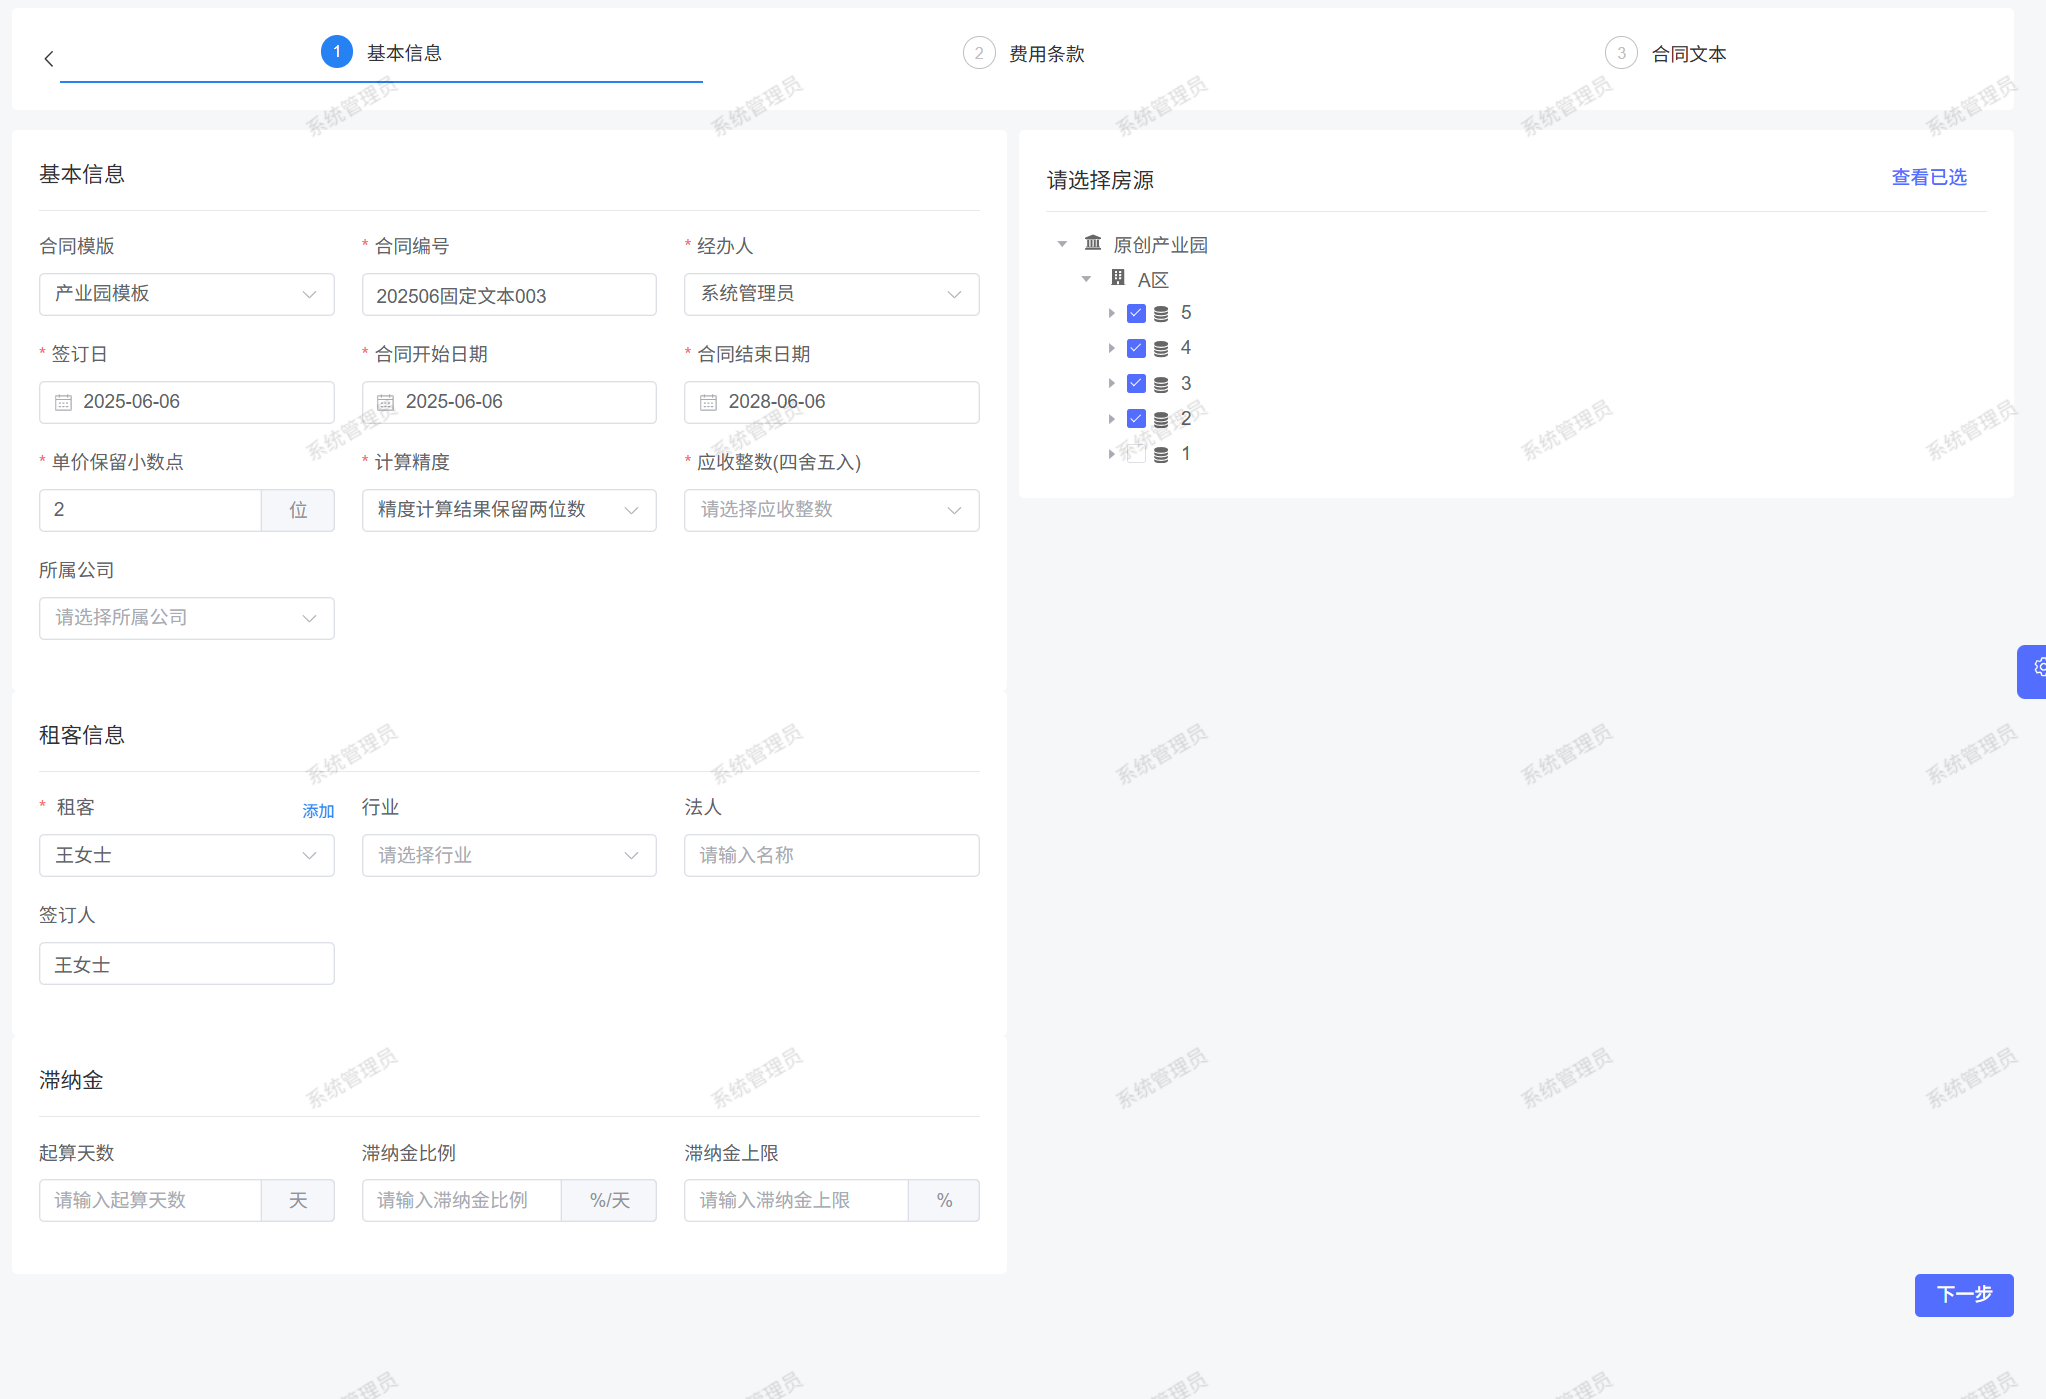The height and width of the screenshot is (1399, 2046).
Task: Uncheck floor 4 checkbox
Action: 1136,348
